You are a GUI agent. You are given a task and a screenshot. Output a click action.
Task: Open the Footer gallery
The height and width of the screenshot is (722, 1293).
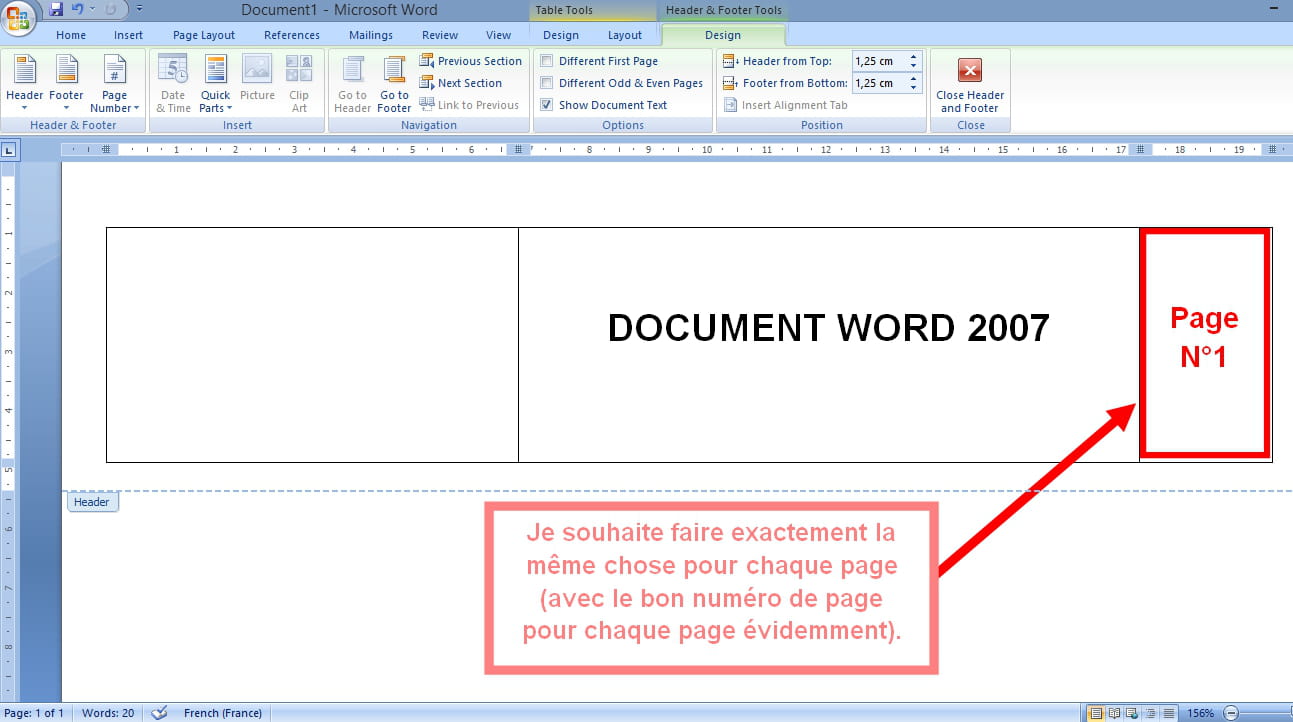click(67, 84)
